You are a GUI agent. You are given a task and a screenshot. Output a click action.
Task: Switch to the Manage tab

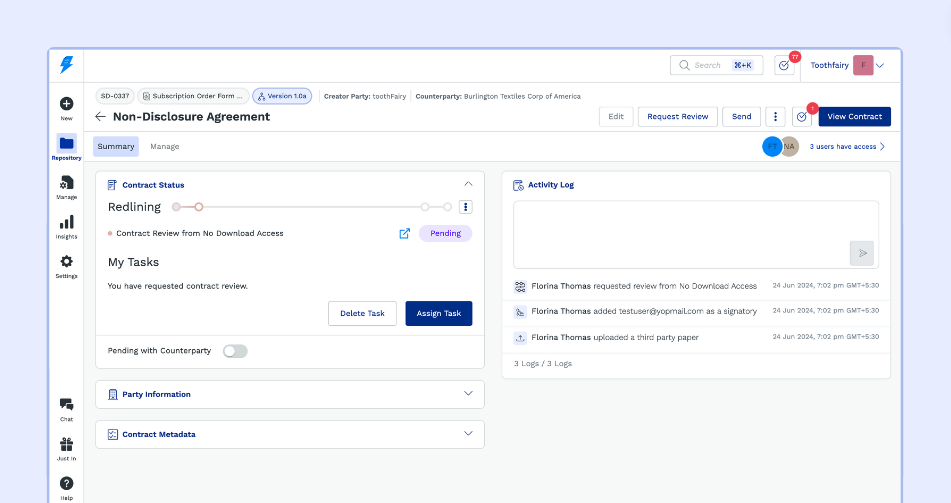tap(165, 147)
